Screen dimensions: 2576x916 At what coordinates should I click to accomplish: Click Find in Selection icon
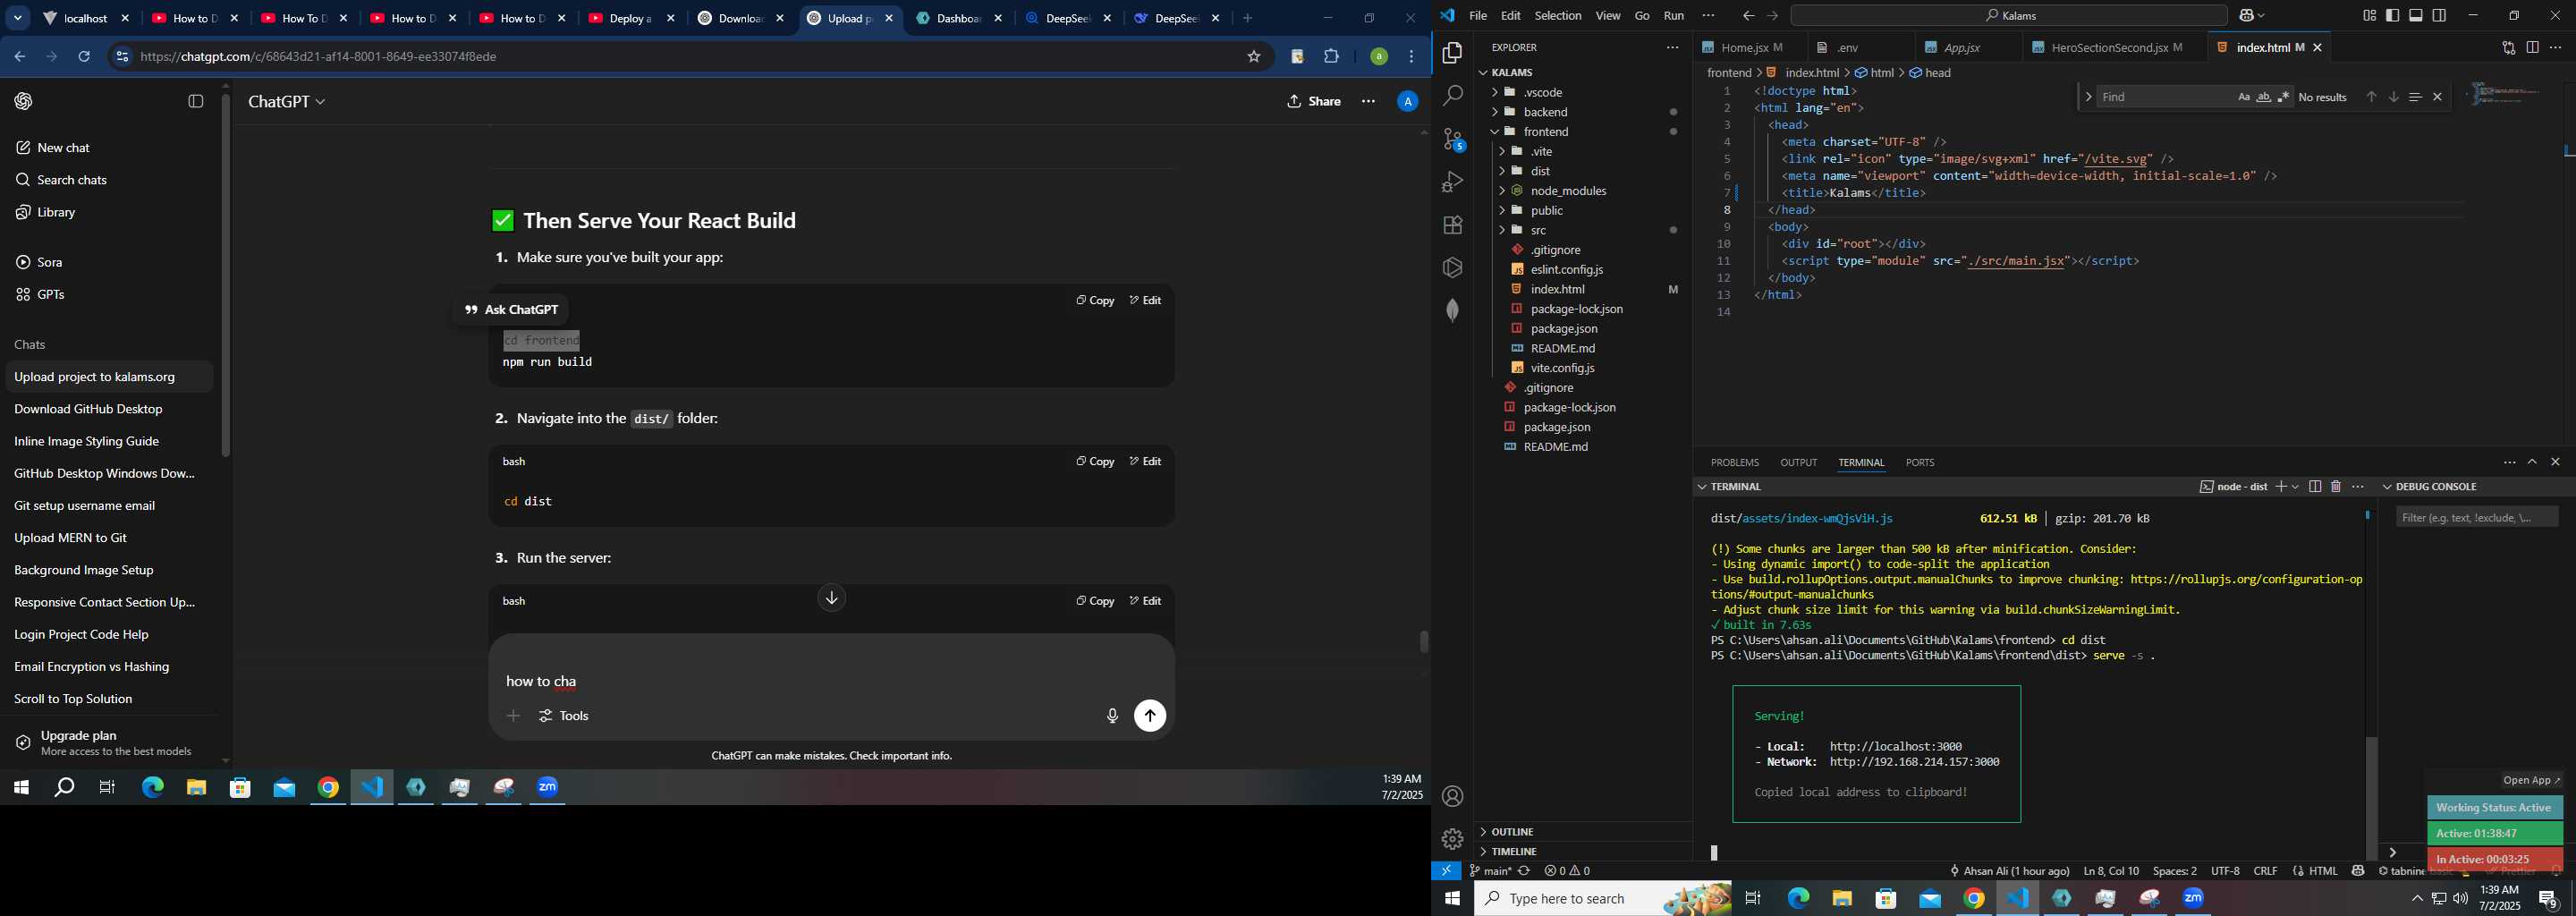2415,97
